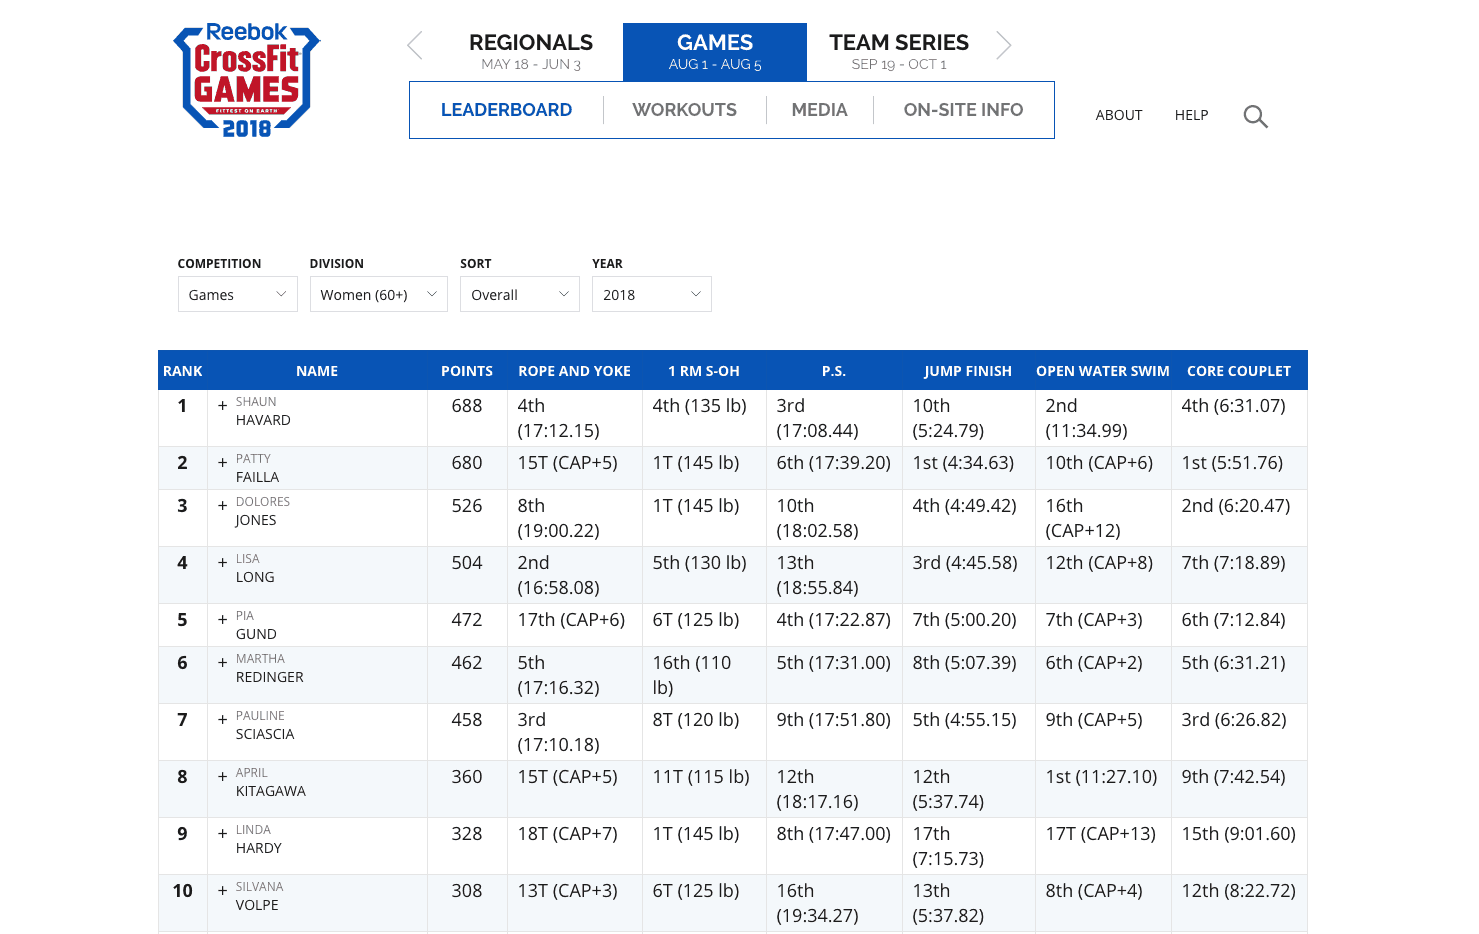Expand Patty Failla's athlete details

222,463
